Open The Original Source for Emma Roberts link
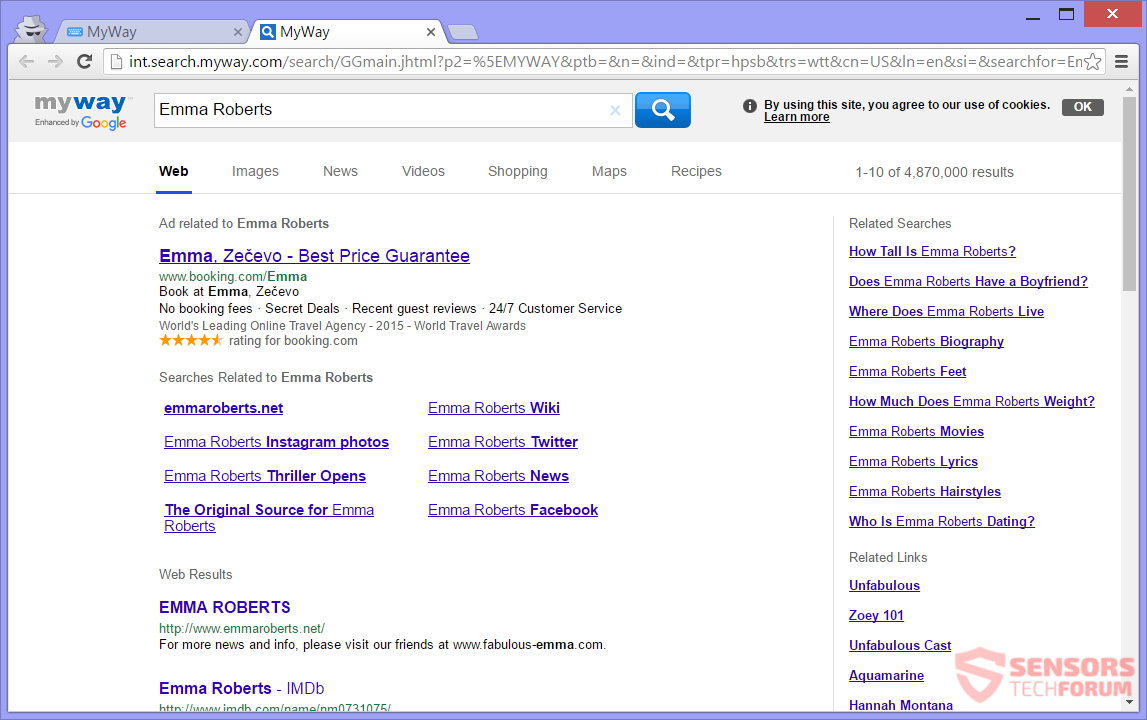Image resolution: width=1147 pixels, height=720 pixels. point(268,517)
